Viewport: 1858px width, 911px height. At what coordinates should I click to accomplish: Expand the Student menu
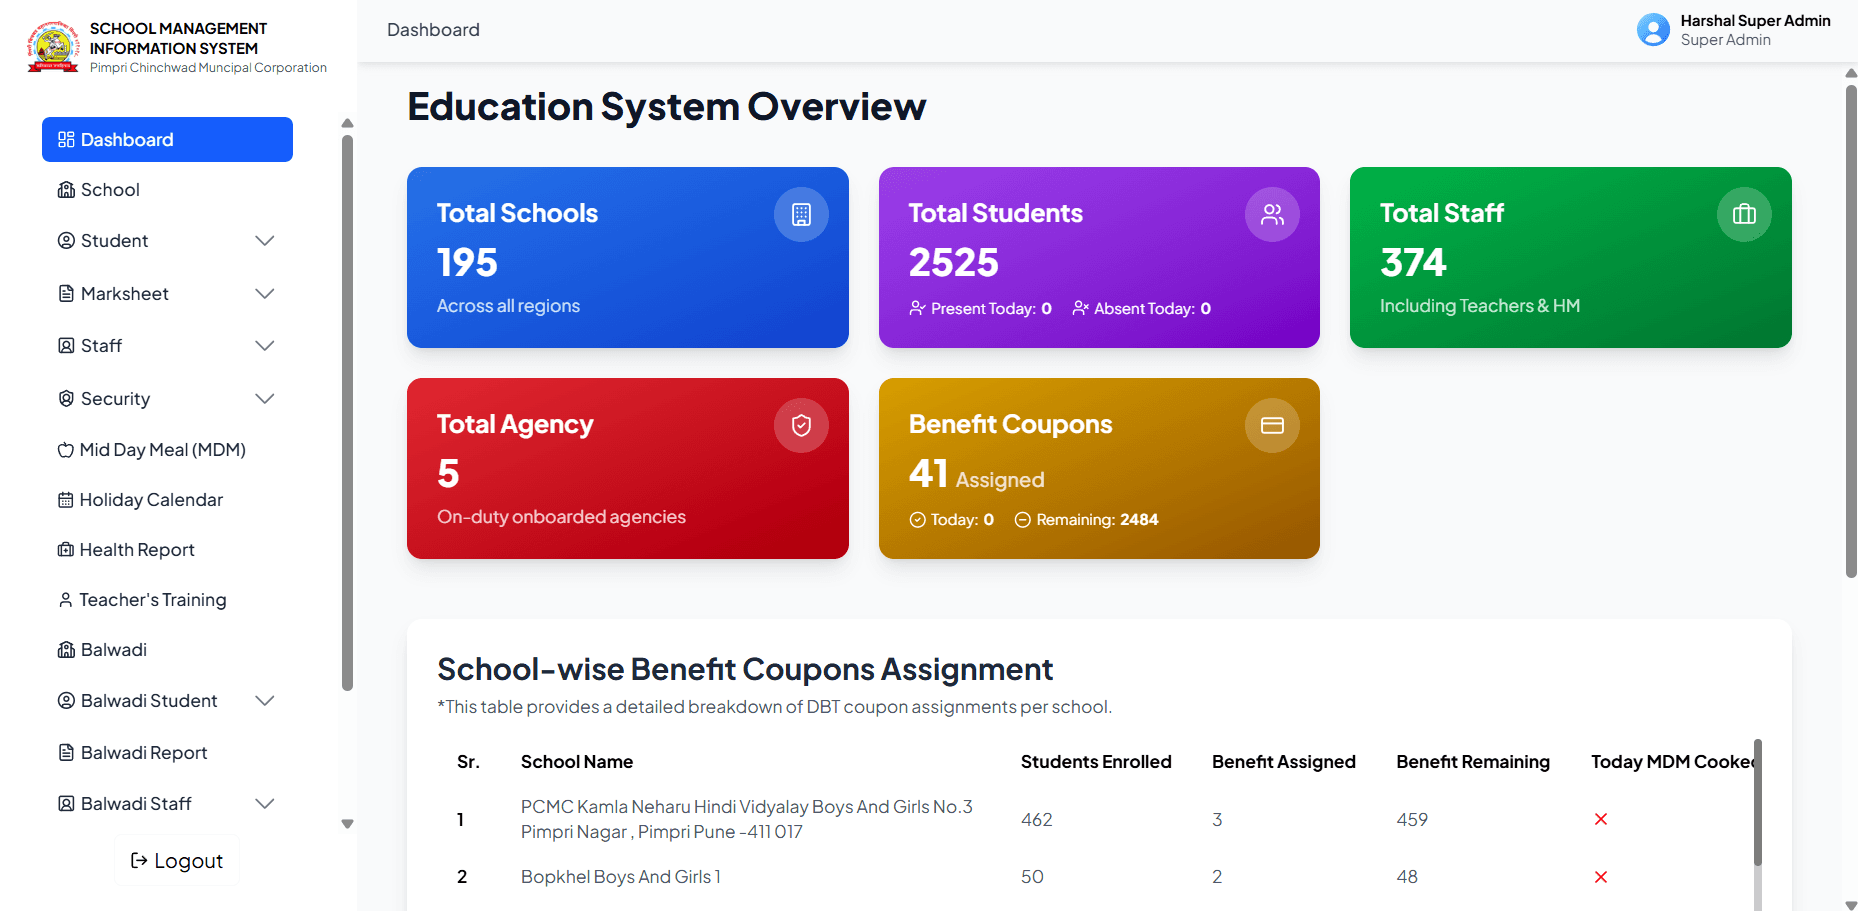[264, 240]
